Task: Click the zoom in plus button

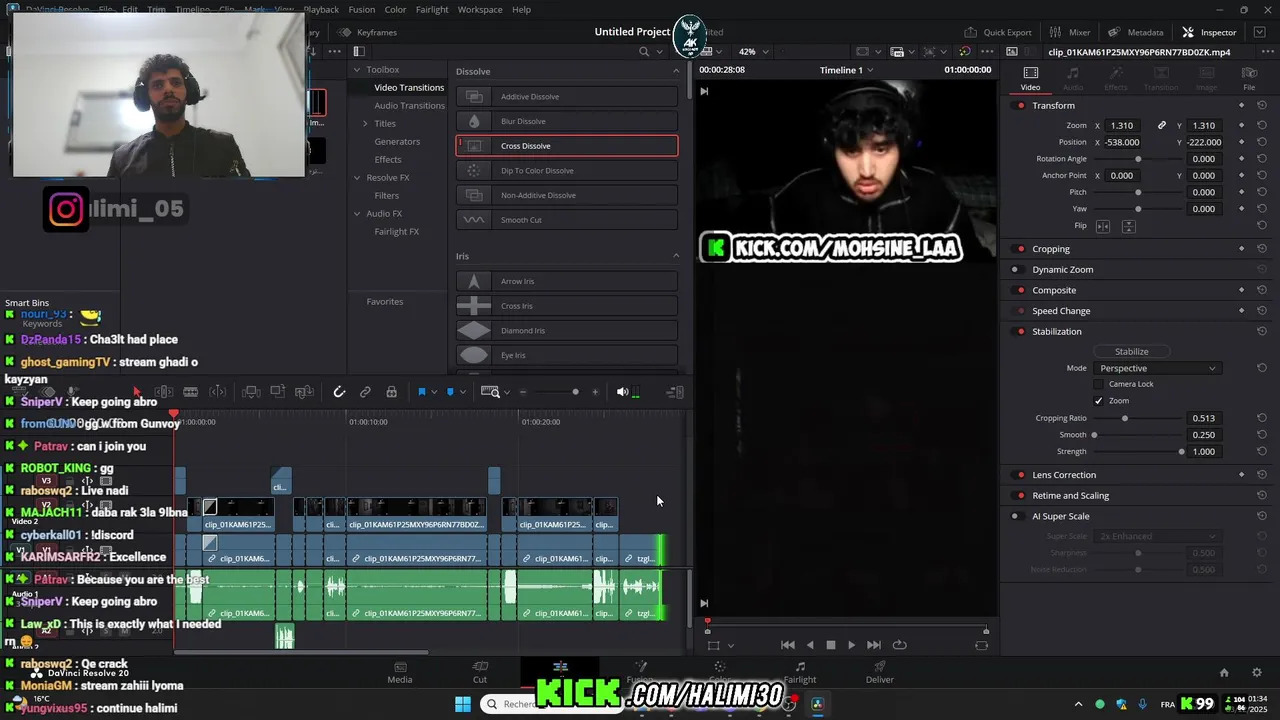Action: (595, 392)
